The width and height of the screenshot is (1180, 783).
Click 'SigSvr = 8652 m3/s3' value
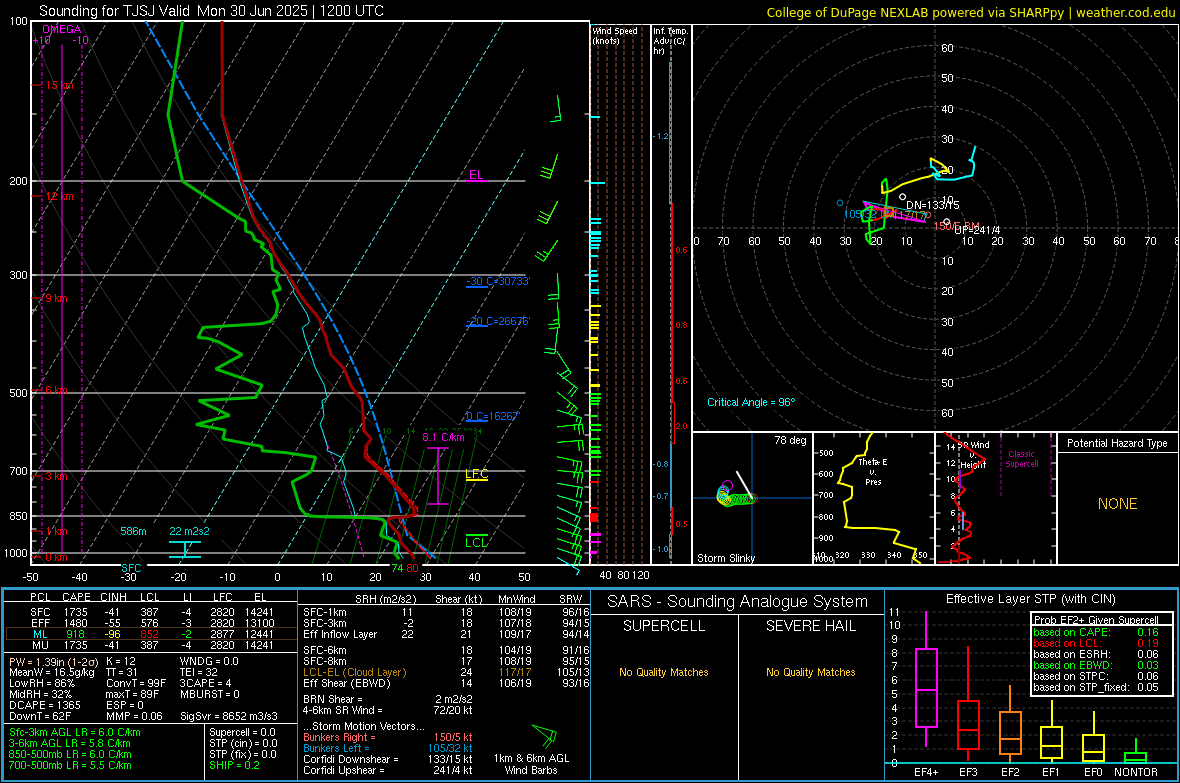[229, 716]
